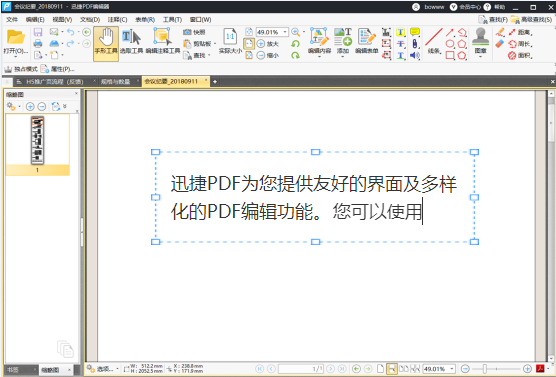Image resolution: width=556 pixels, height=377 pixels.
Task: Expand the Options (选项) dropdown in status bar
Action: tap(117, 369)
